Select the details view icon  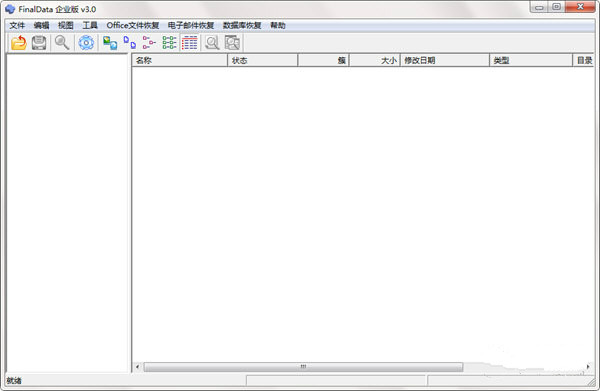[189, 43]
